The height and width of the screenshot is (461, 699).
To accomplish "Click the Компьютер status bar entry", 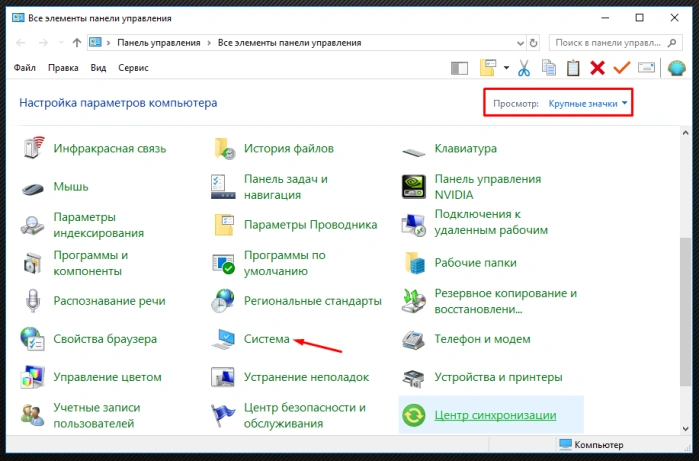I will (591, 445).
